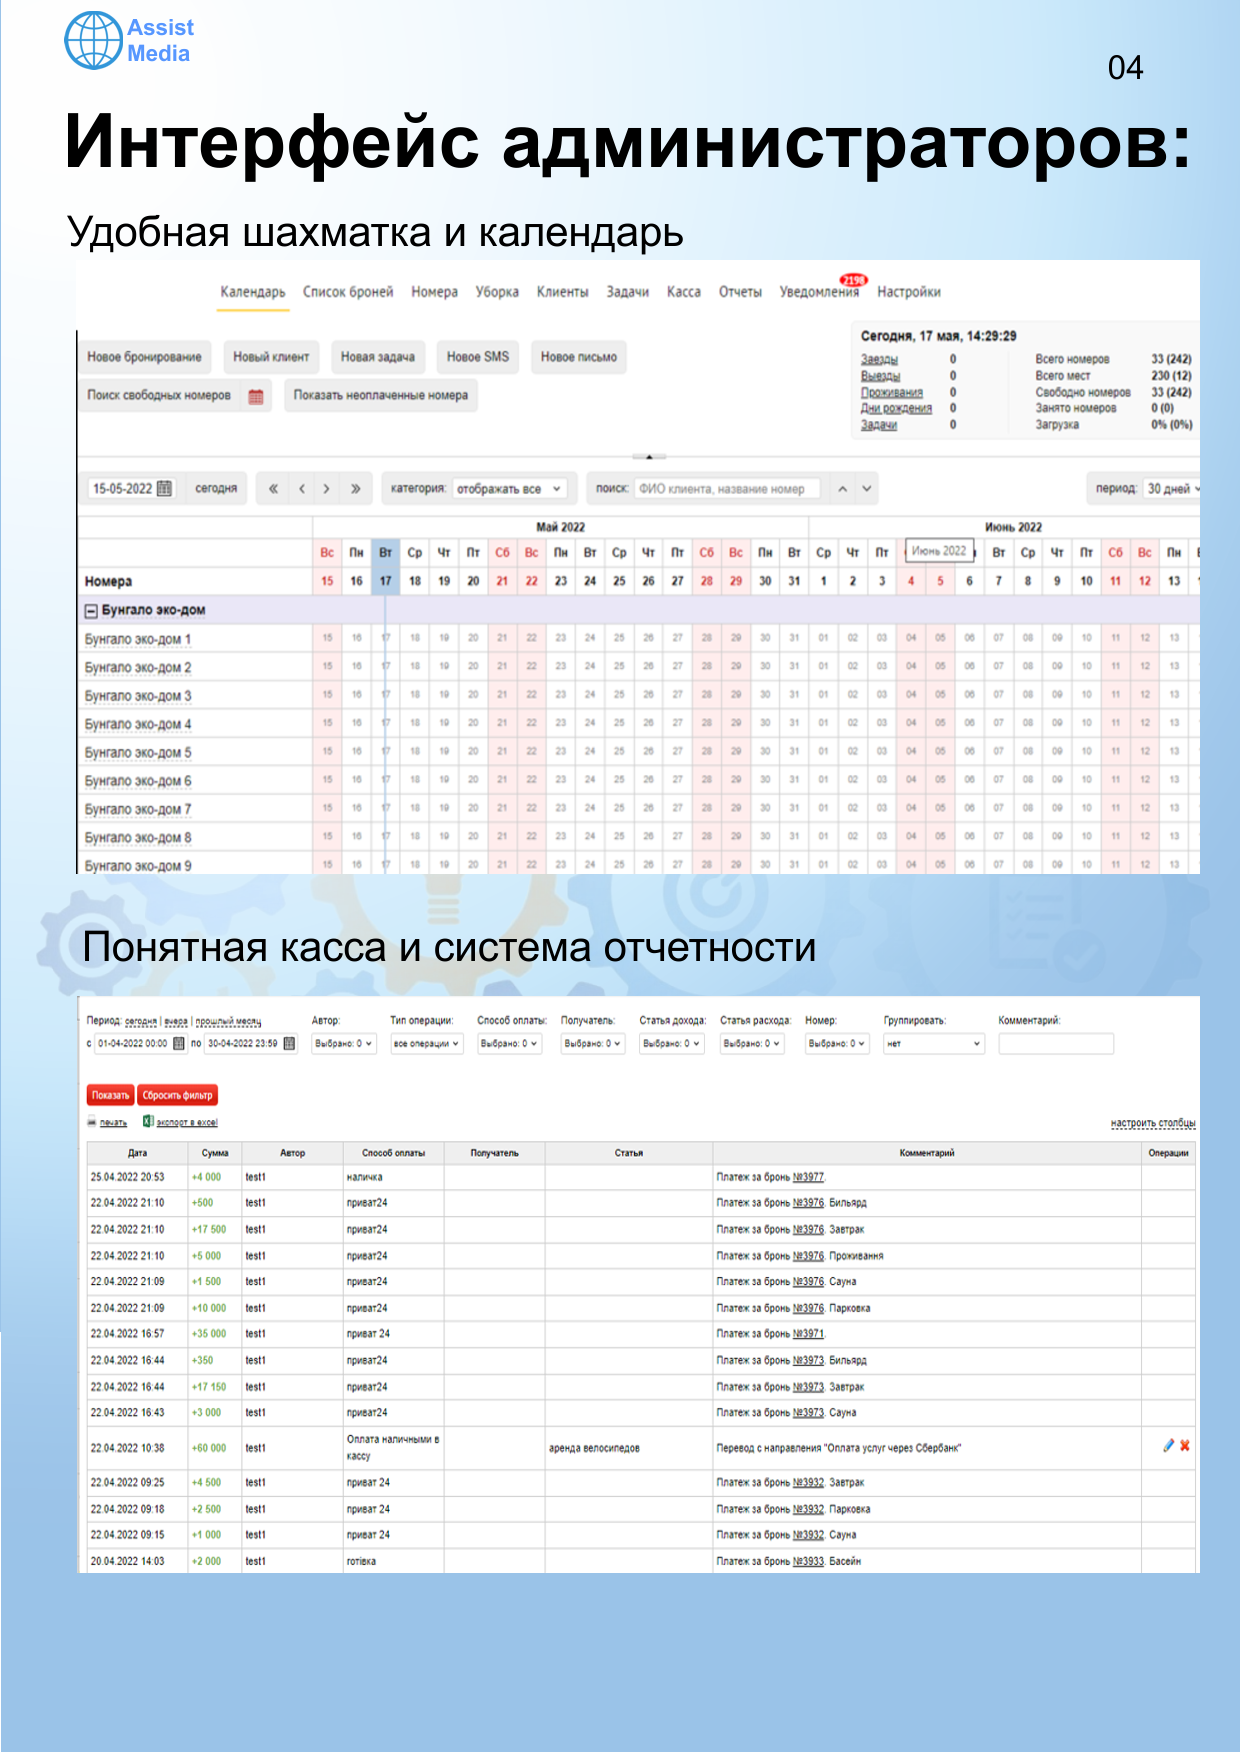
Task: Open the Статья дохода dropdown
Action: pos(672,1044)
